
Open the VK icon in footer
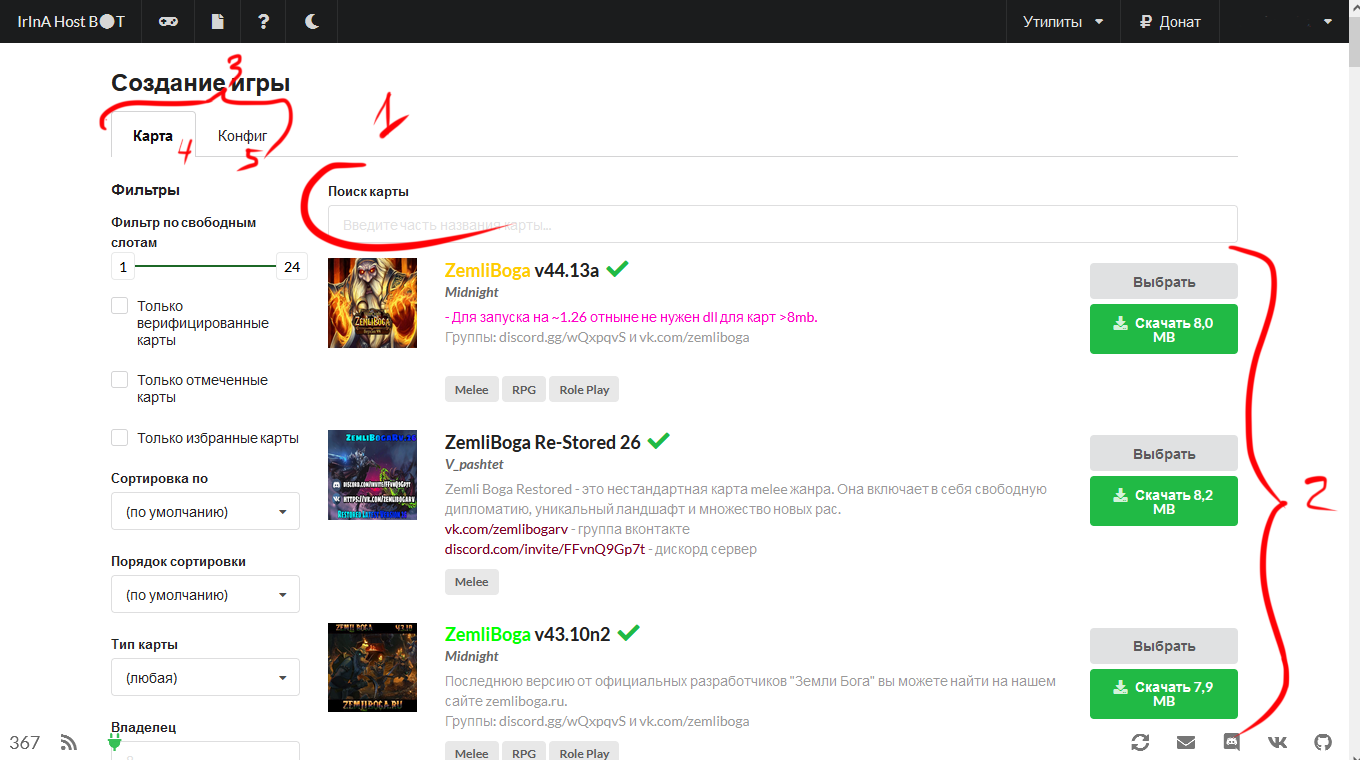point(1278,742)
